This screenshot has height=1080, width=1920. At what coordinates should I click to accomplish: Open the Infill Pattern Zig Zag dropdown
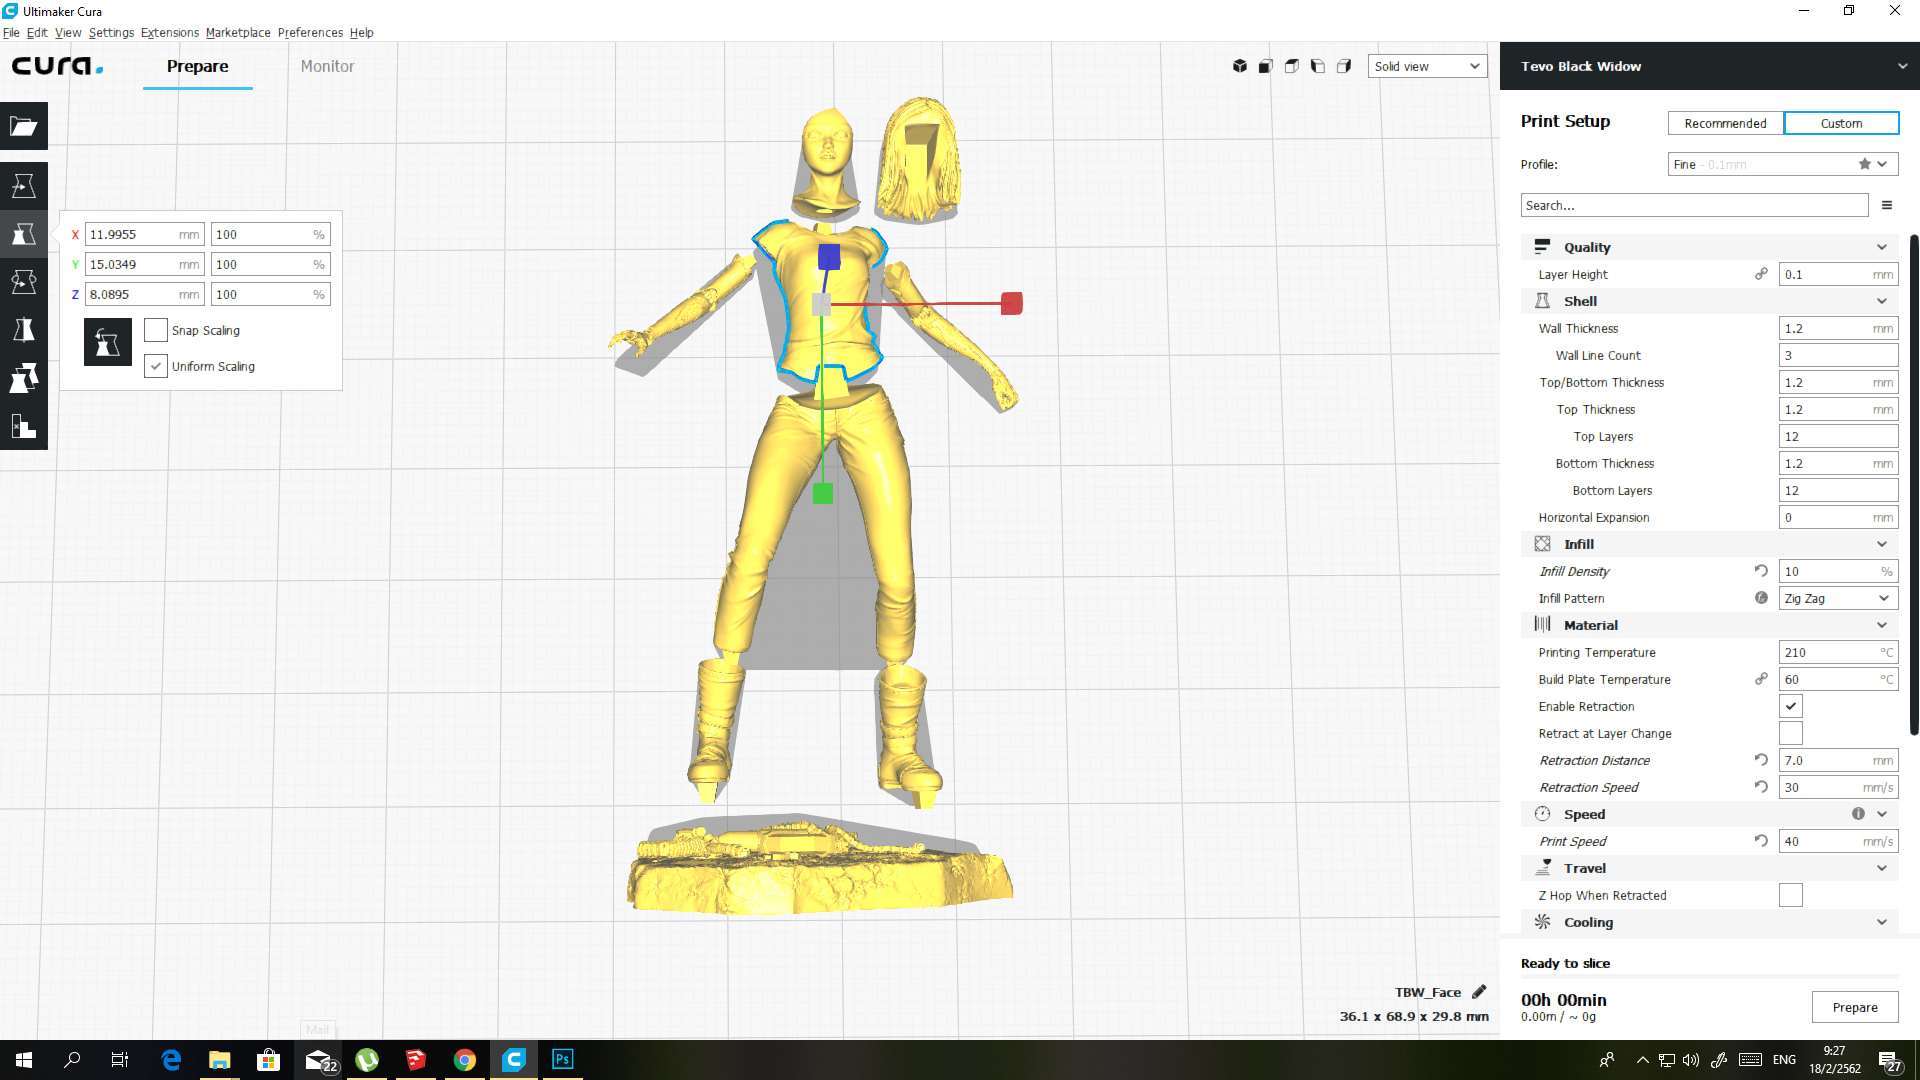pos(1839,598)
